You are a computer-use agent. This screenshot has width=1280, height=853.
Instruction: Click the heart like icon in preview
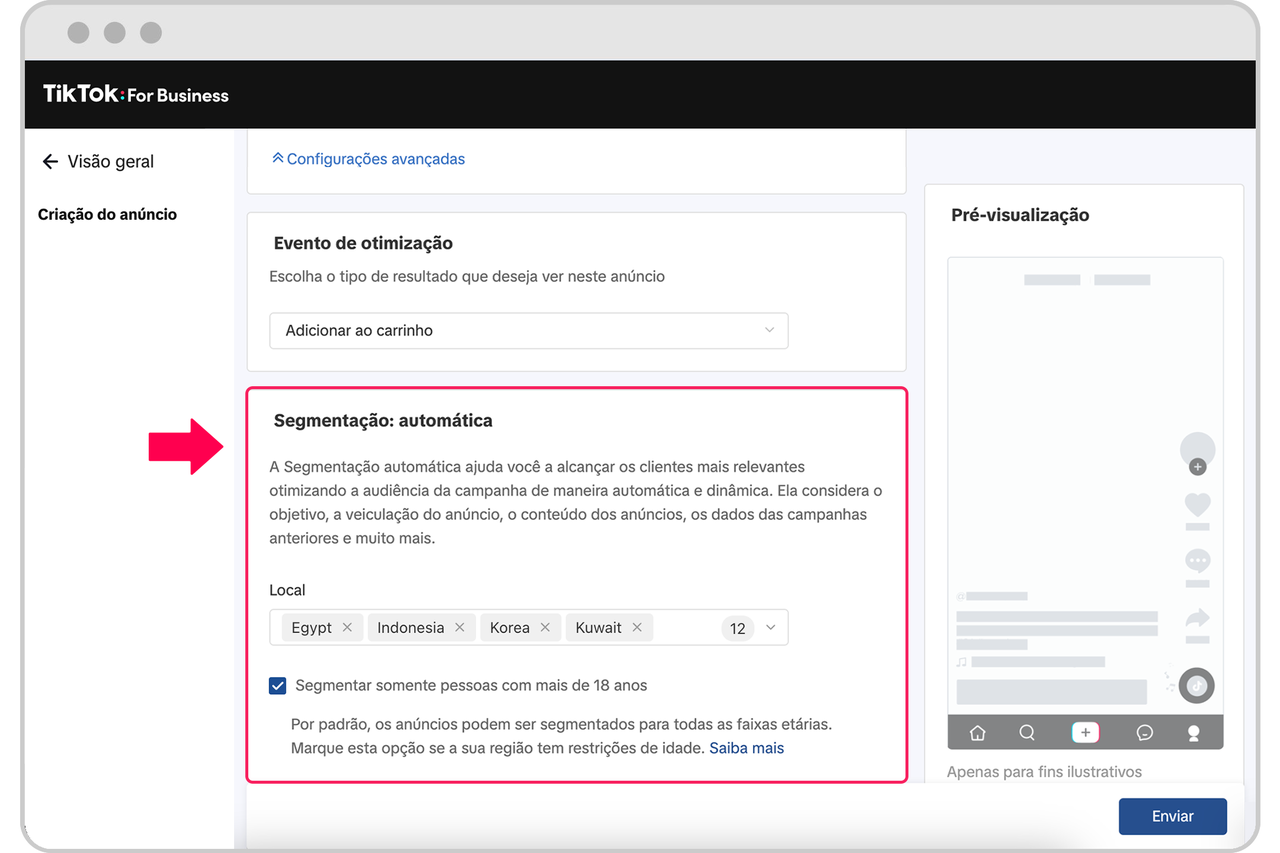1197,505
